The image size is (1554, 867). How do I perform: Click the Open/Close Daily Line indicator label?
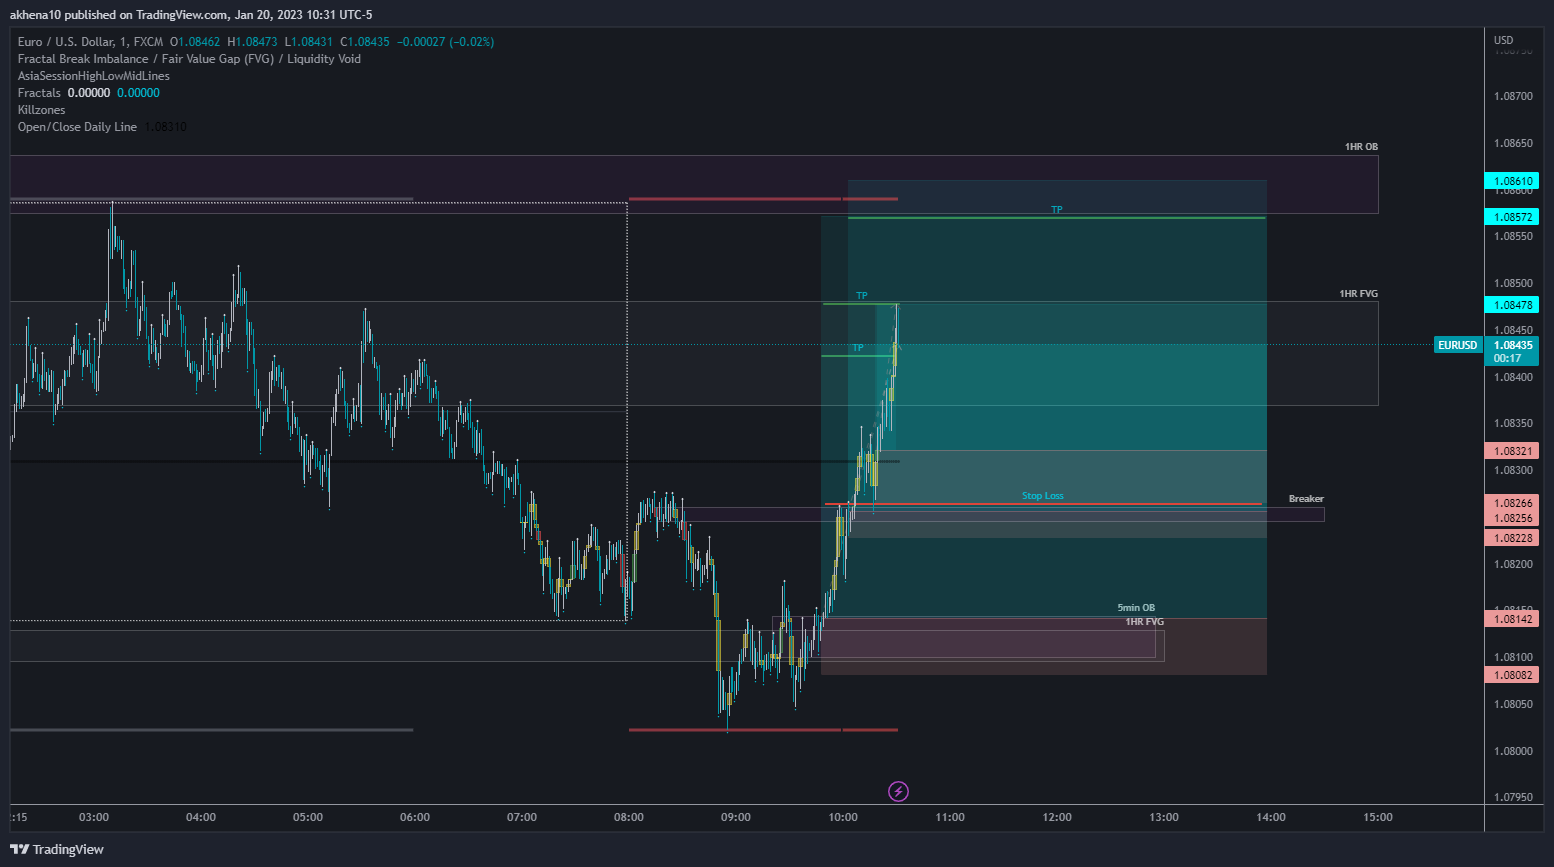(77, 127)
